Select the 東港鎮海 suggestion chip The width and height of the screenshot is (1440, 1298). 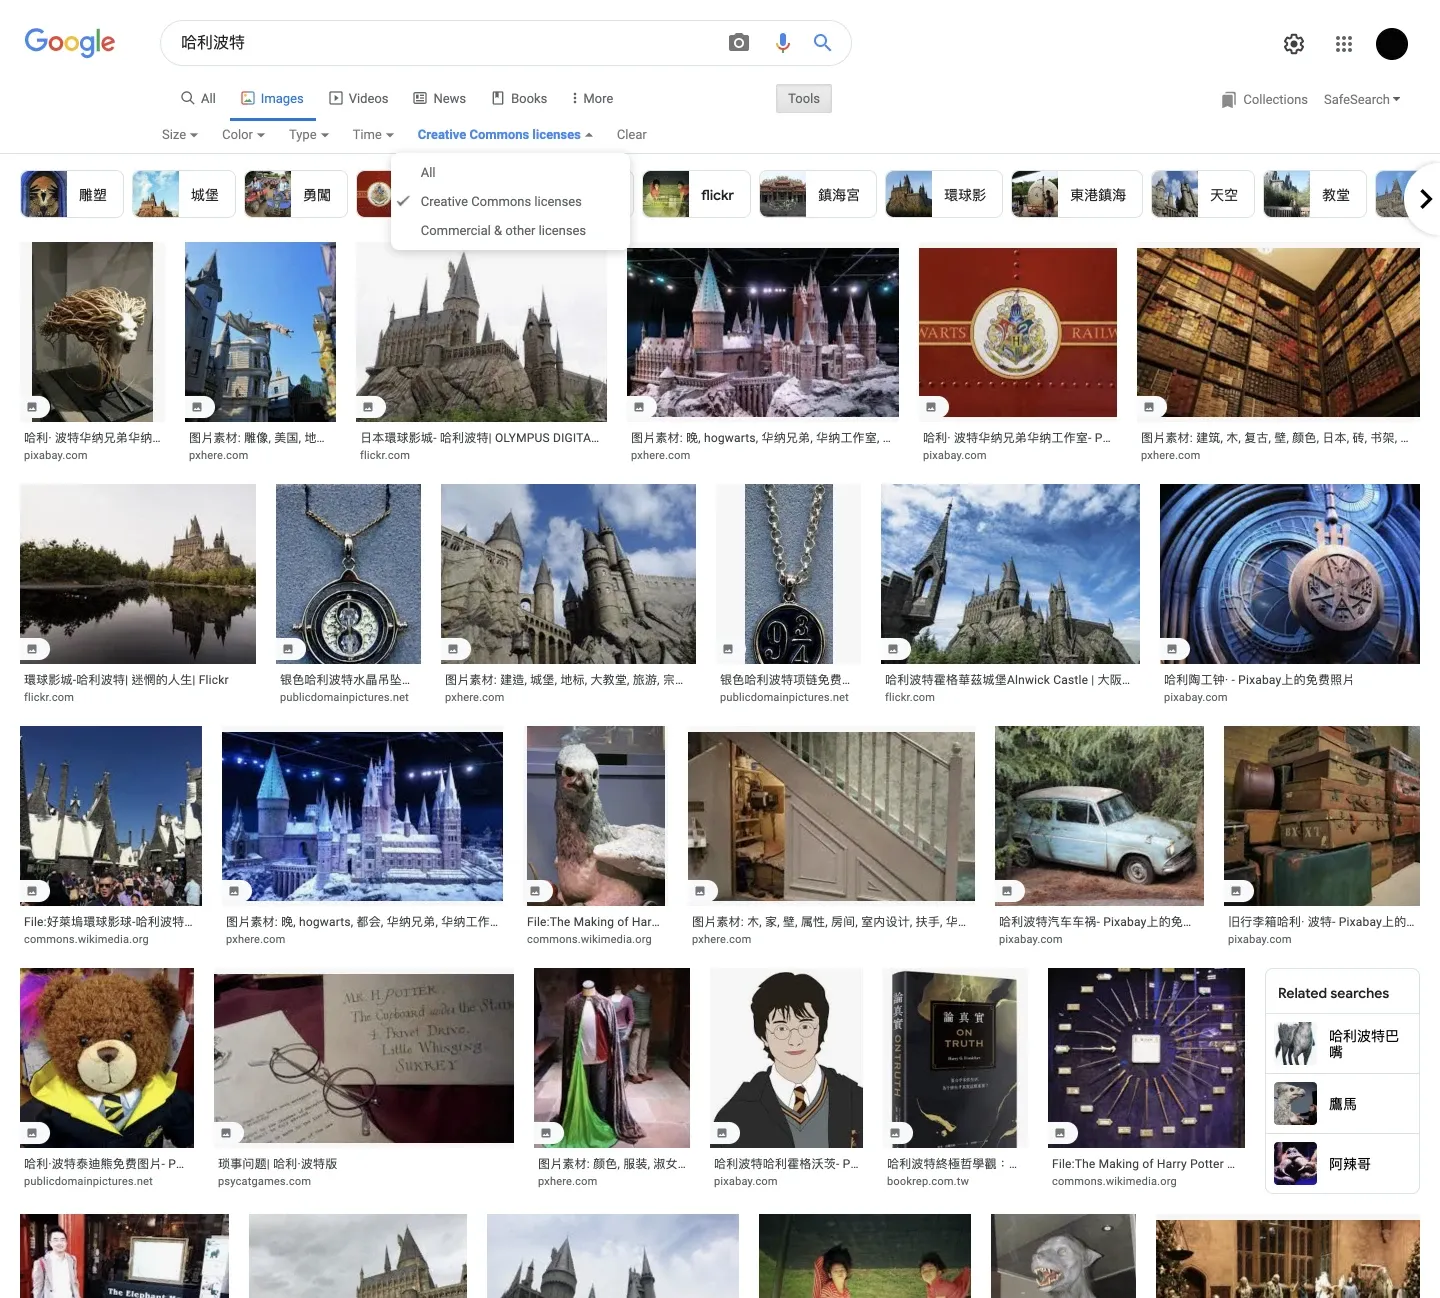coord(1077,194)
